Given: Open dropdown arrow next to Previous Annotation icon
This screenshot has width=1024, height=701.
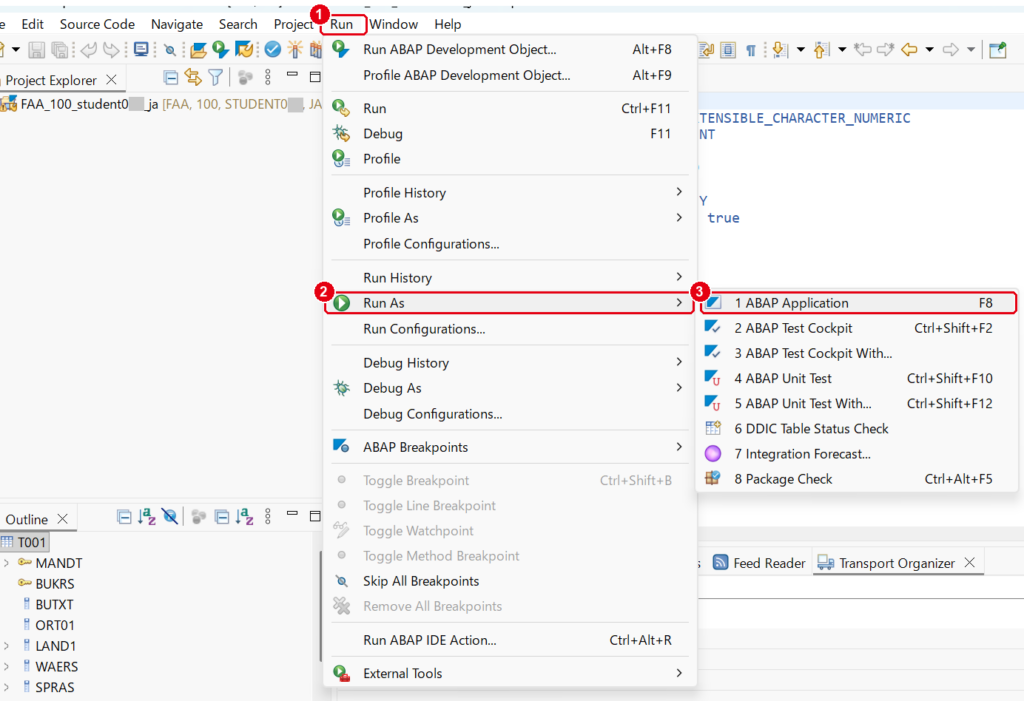Looking at the screenshot, I should (841, 50).
